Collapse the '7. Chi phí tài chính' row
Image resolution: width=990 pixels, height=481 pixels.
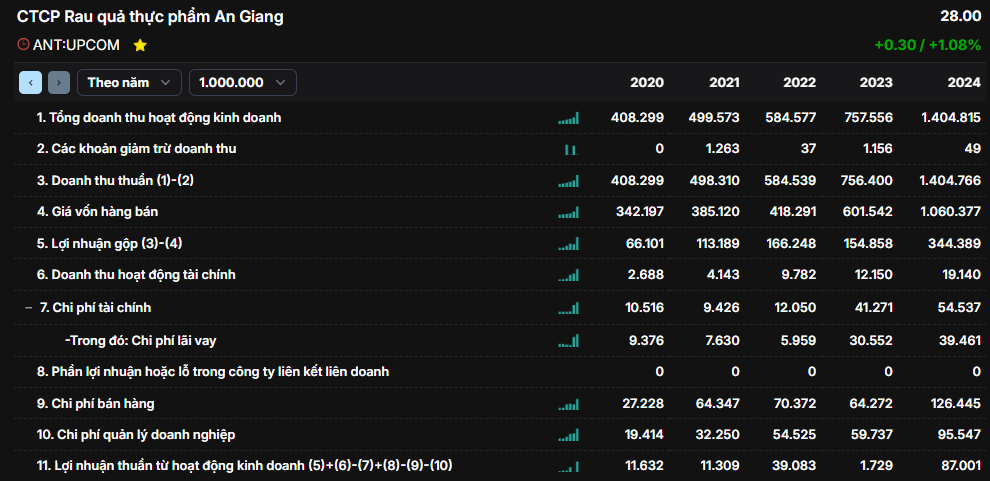28,307
